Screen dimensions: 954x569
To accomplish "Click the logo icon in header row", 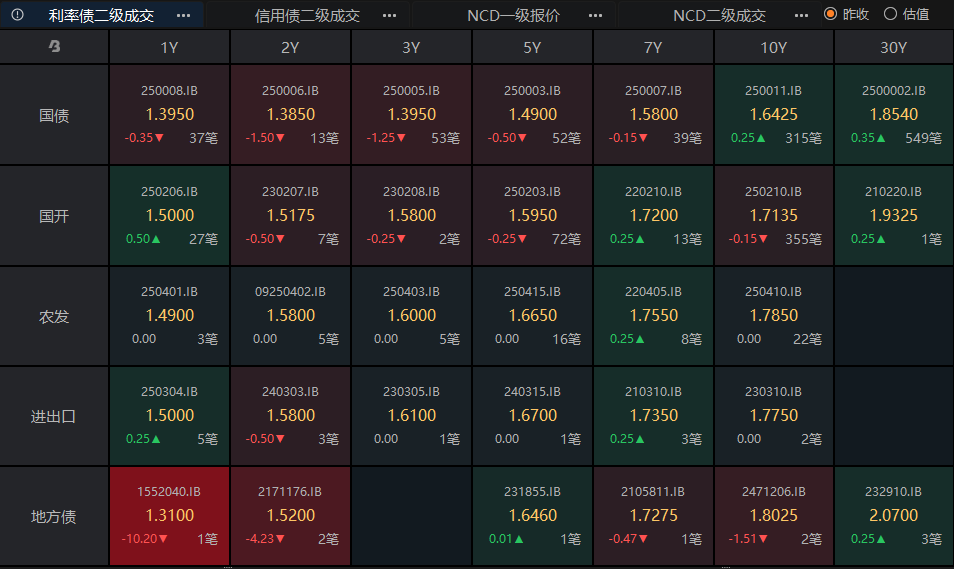I will pos(54,46).
